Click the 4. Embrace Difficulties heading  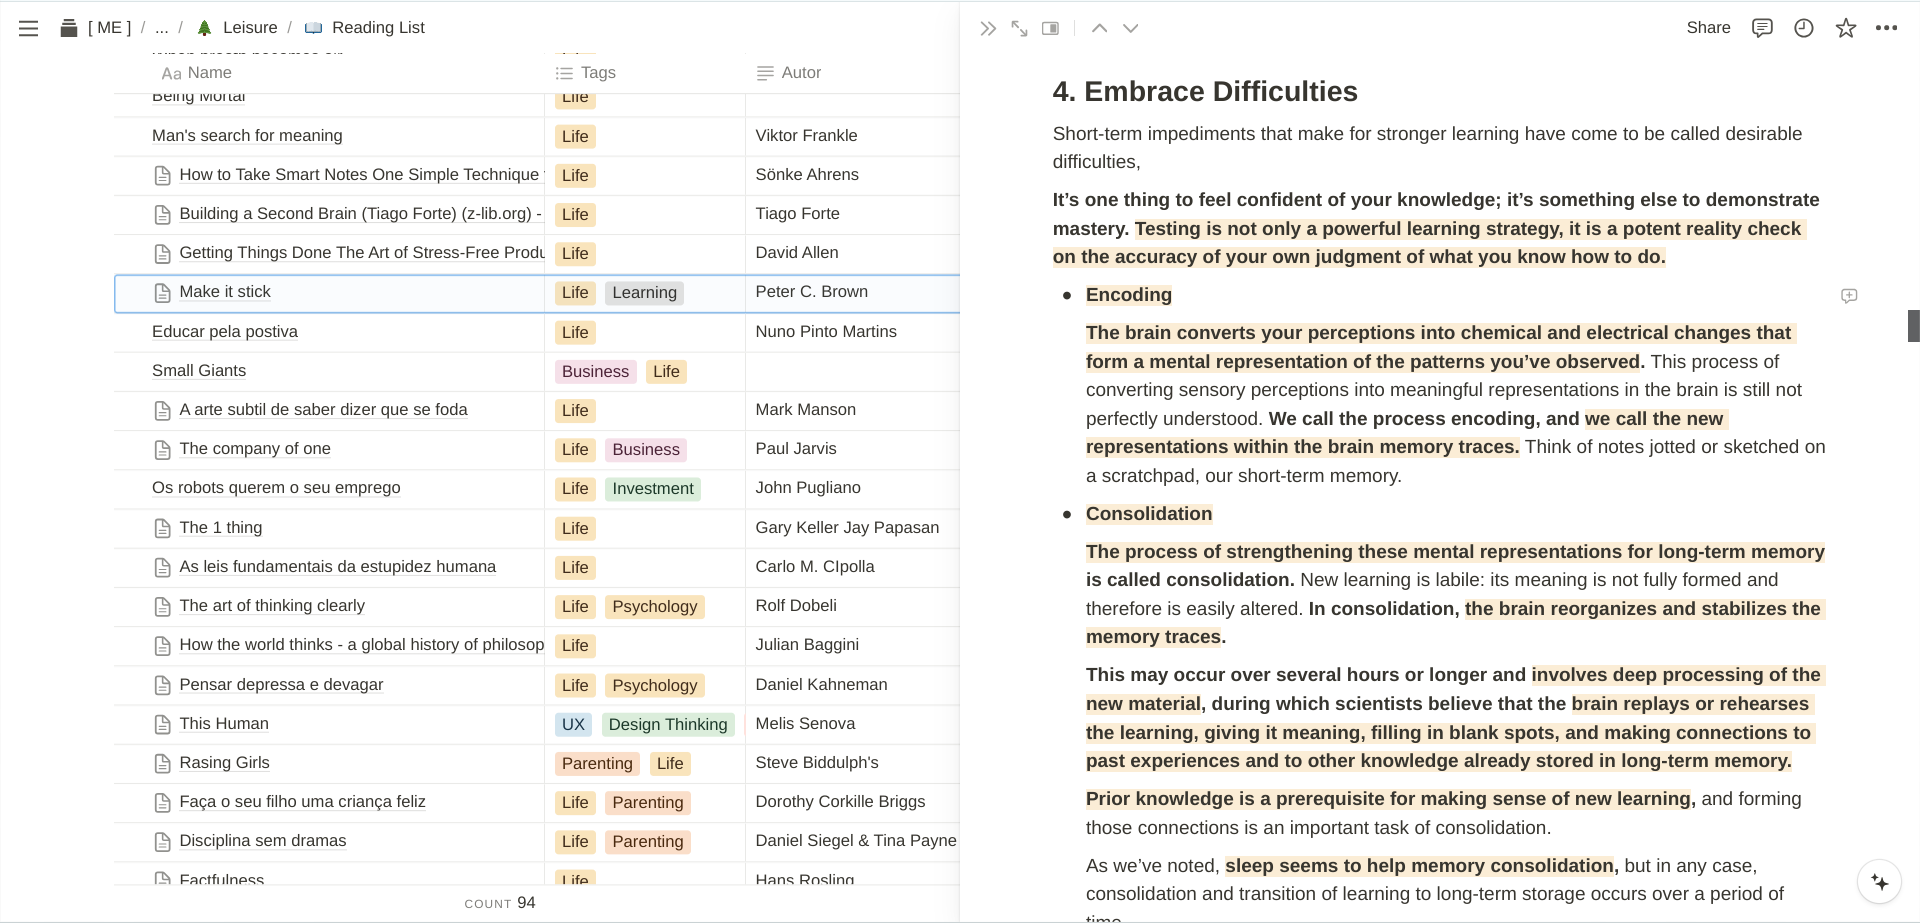pos(1204,92)
